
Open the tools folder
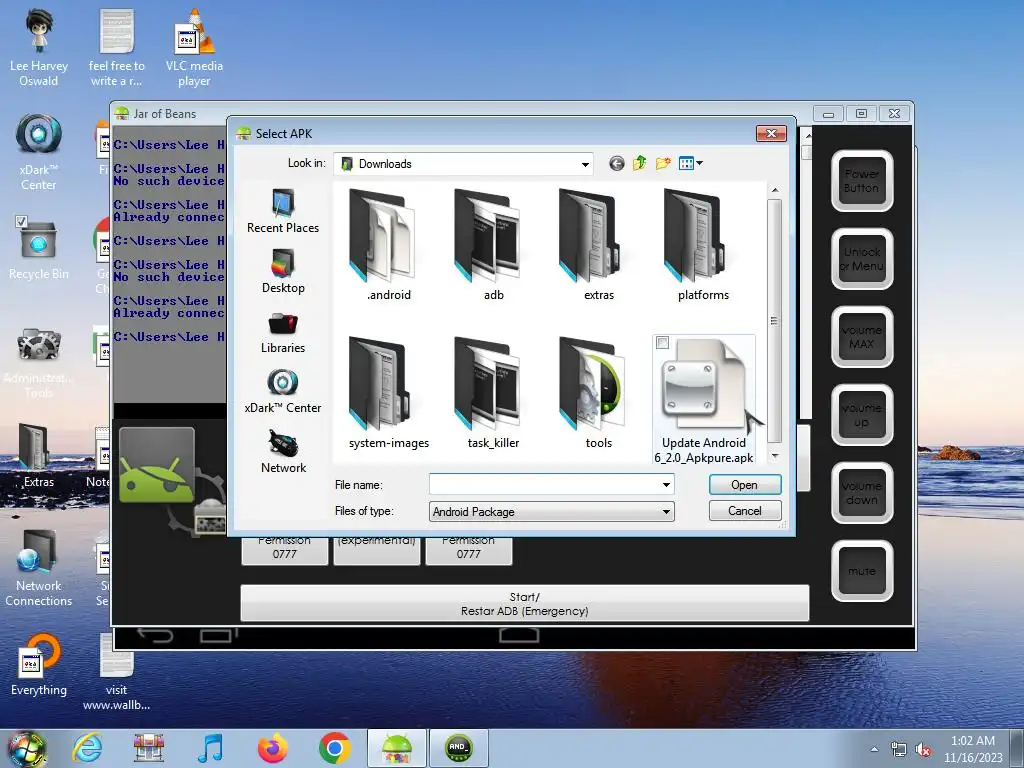pyautogui.click(x=598, y=393)
